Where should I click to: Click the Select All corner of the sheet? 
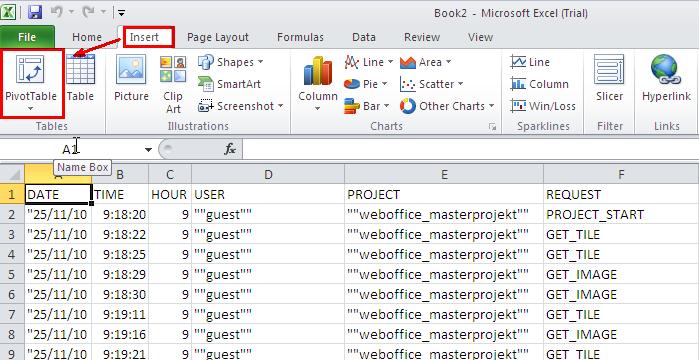12,174
